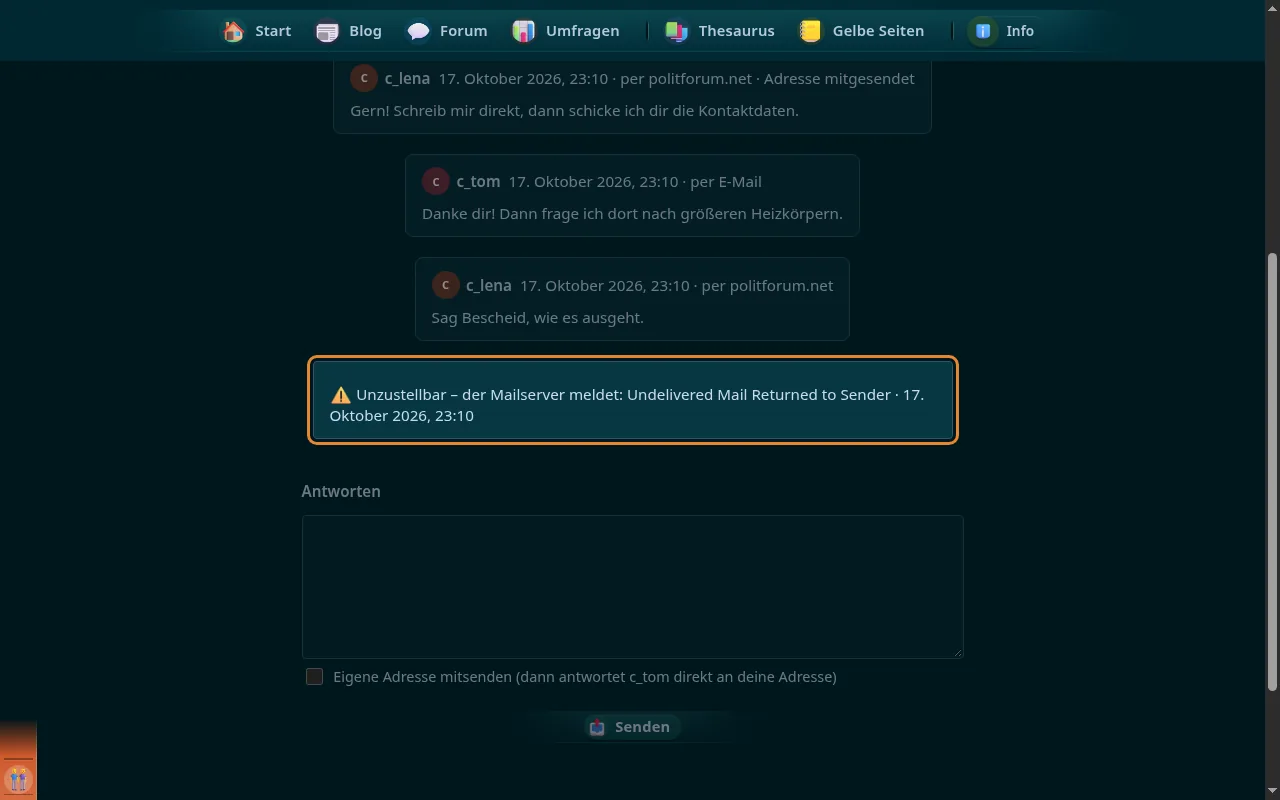Click username c_tom in the message header

point(478,182)
